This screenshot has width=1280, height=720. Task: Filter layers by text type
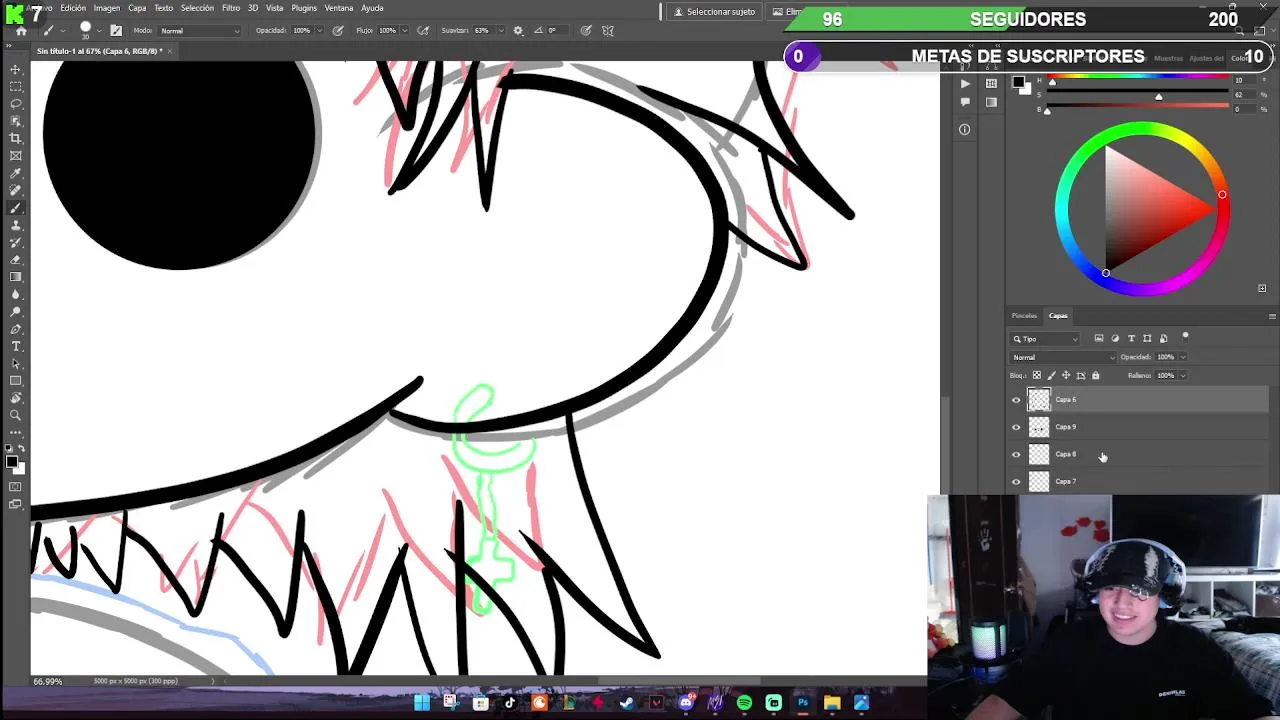pos(1131,338)
